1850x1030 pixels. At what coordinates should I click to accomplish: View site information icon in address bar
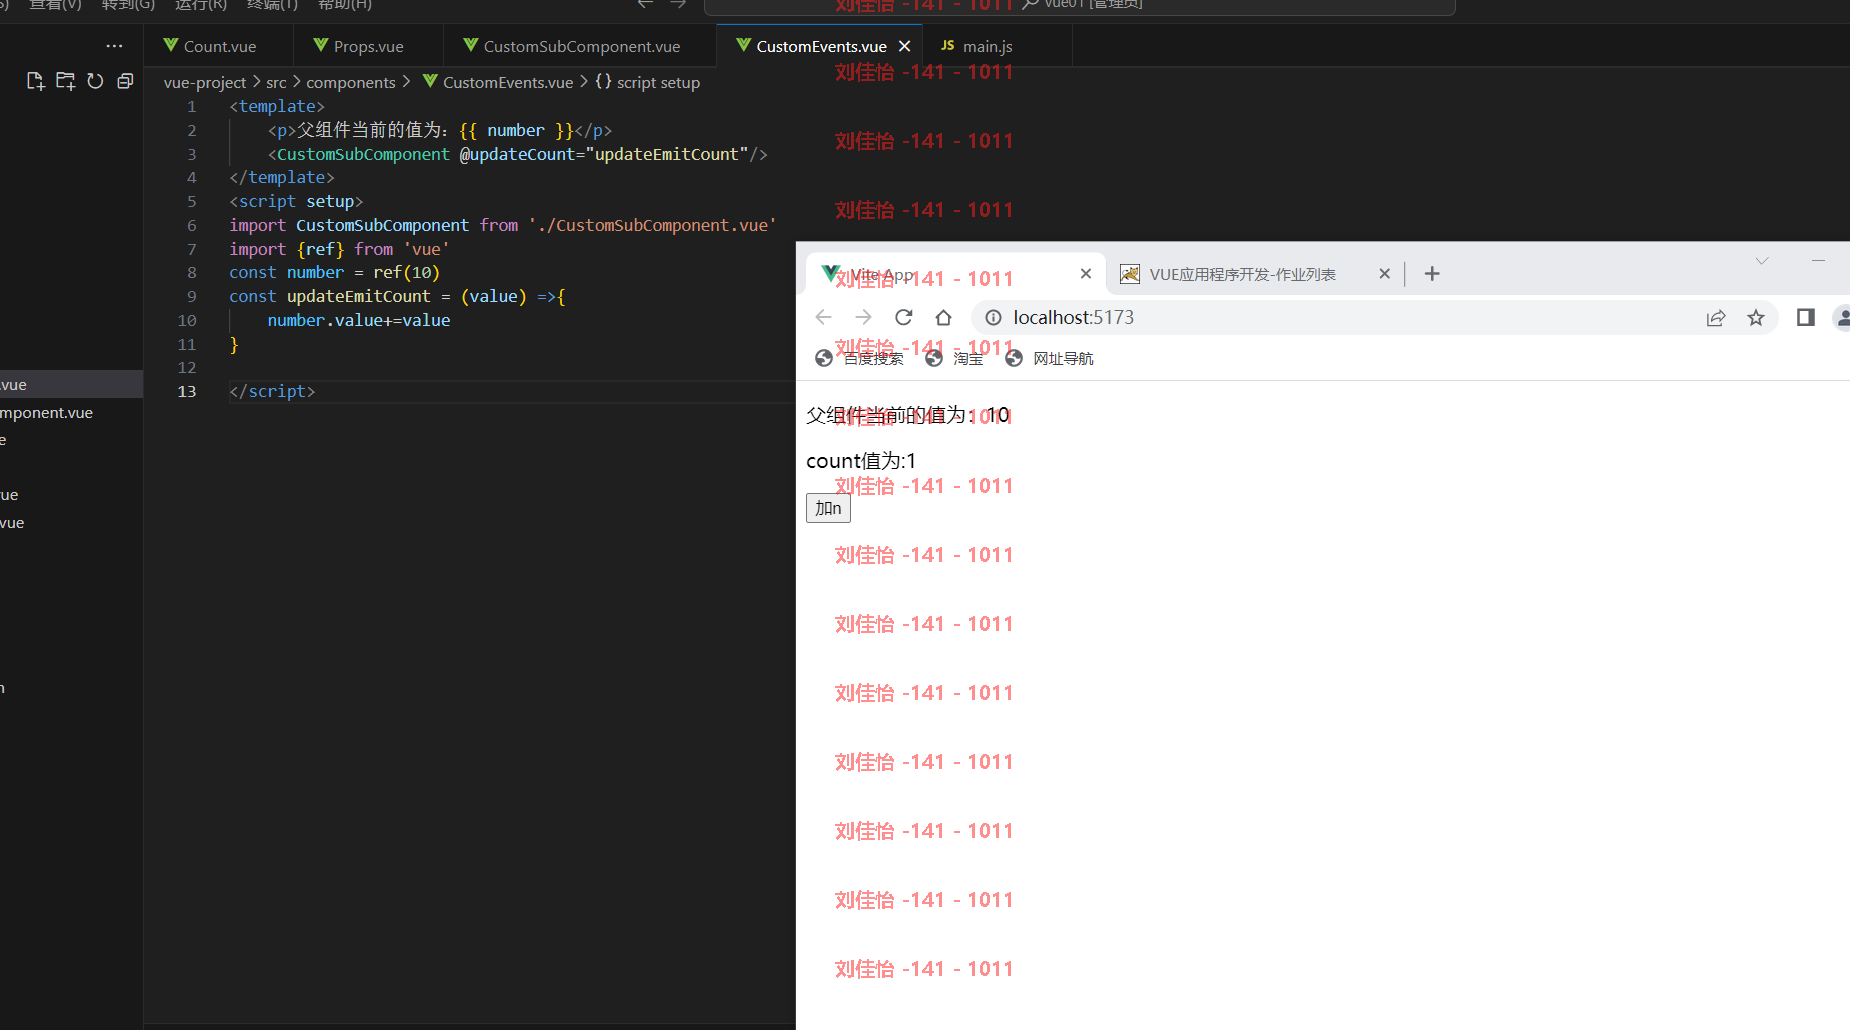tap(993, 317)
